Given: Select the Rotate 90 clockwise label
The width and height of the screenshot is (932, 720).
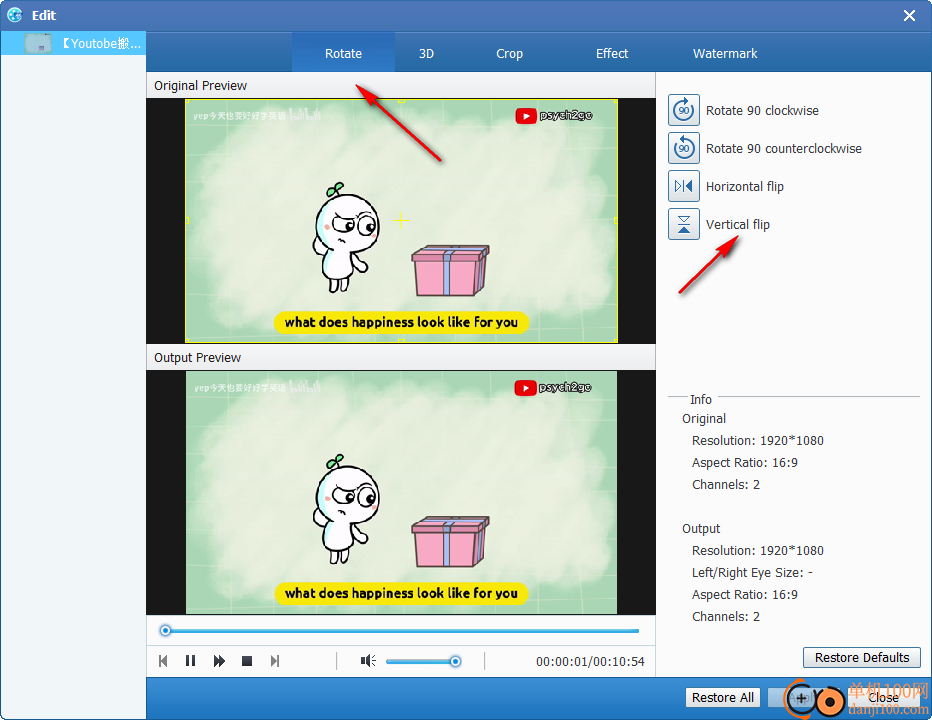Looking at the screenshot, I should pos(762,111).
